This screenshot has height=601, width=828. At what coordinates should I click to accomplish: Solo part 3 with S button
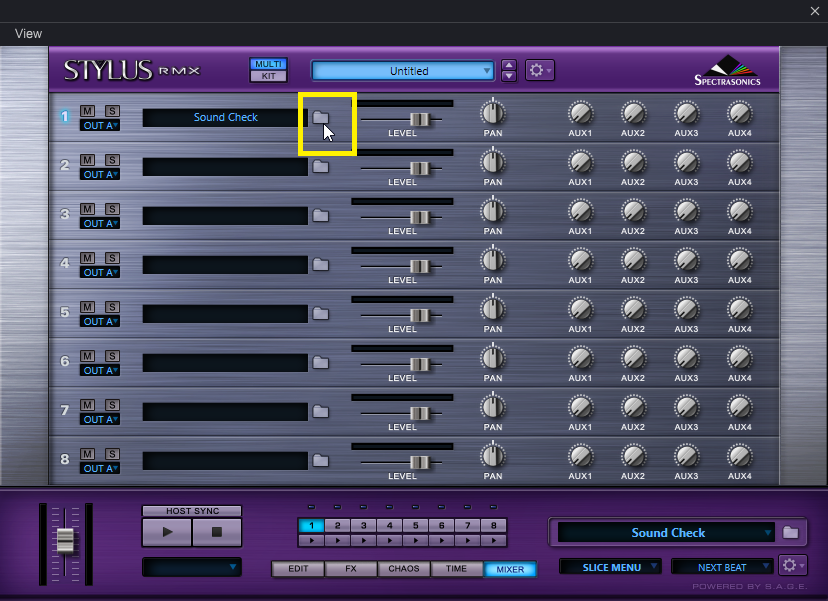112,209
